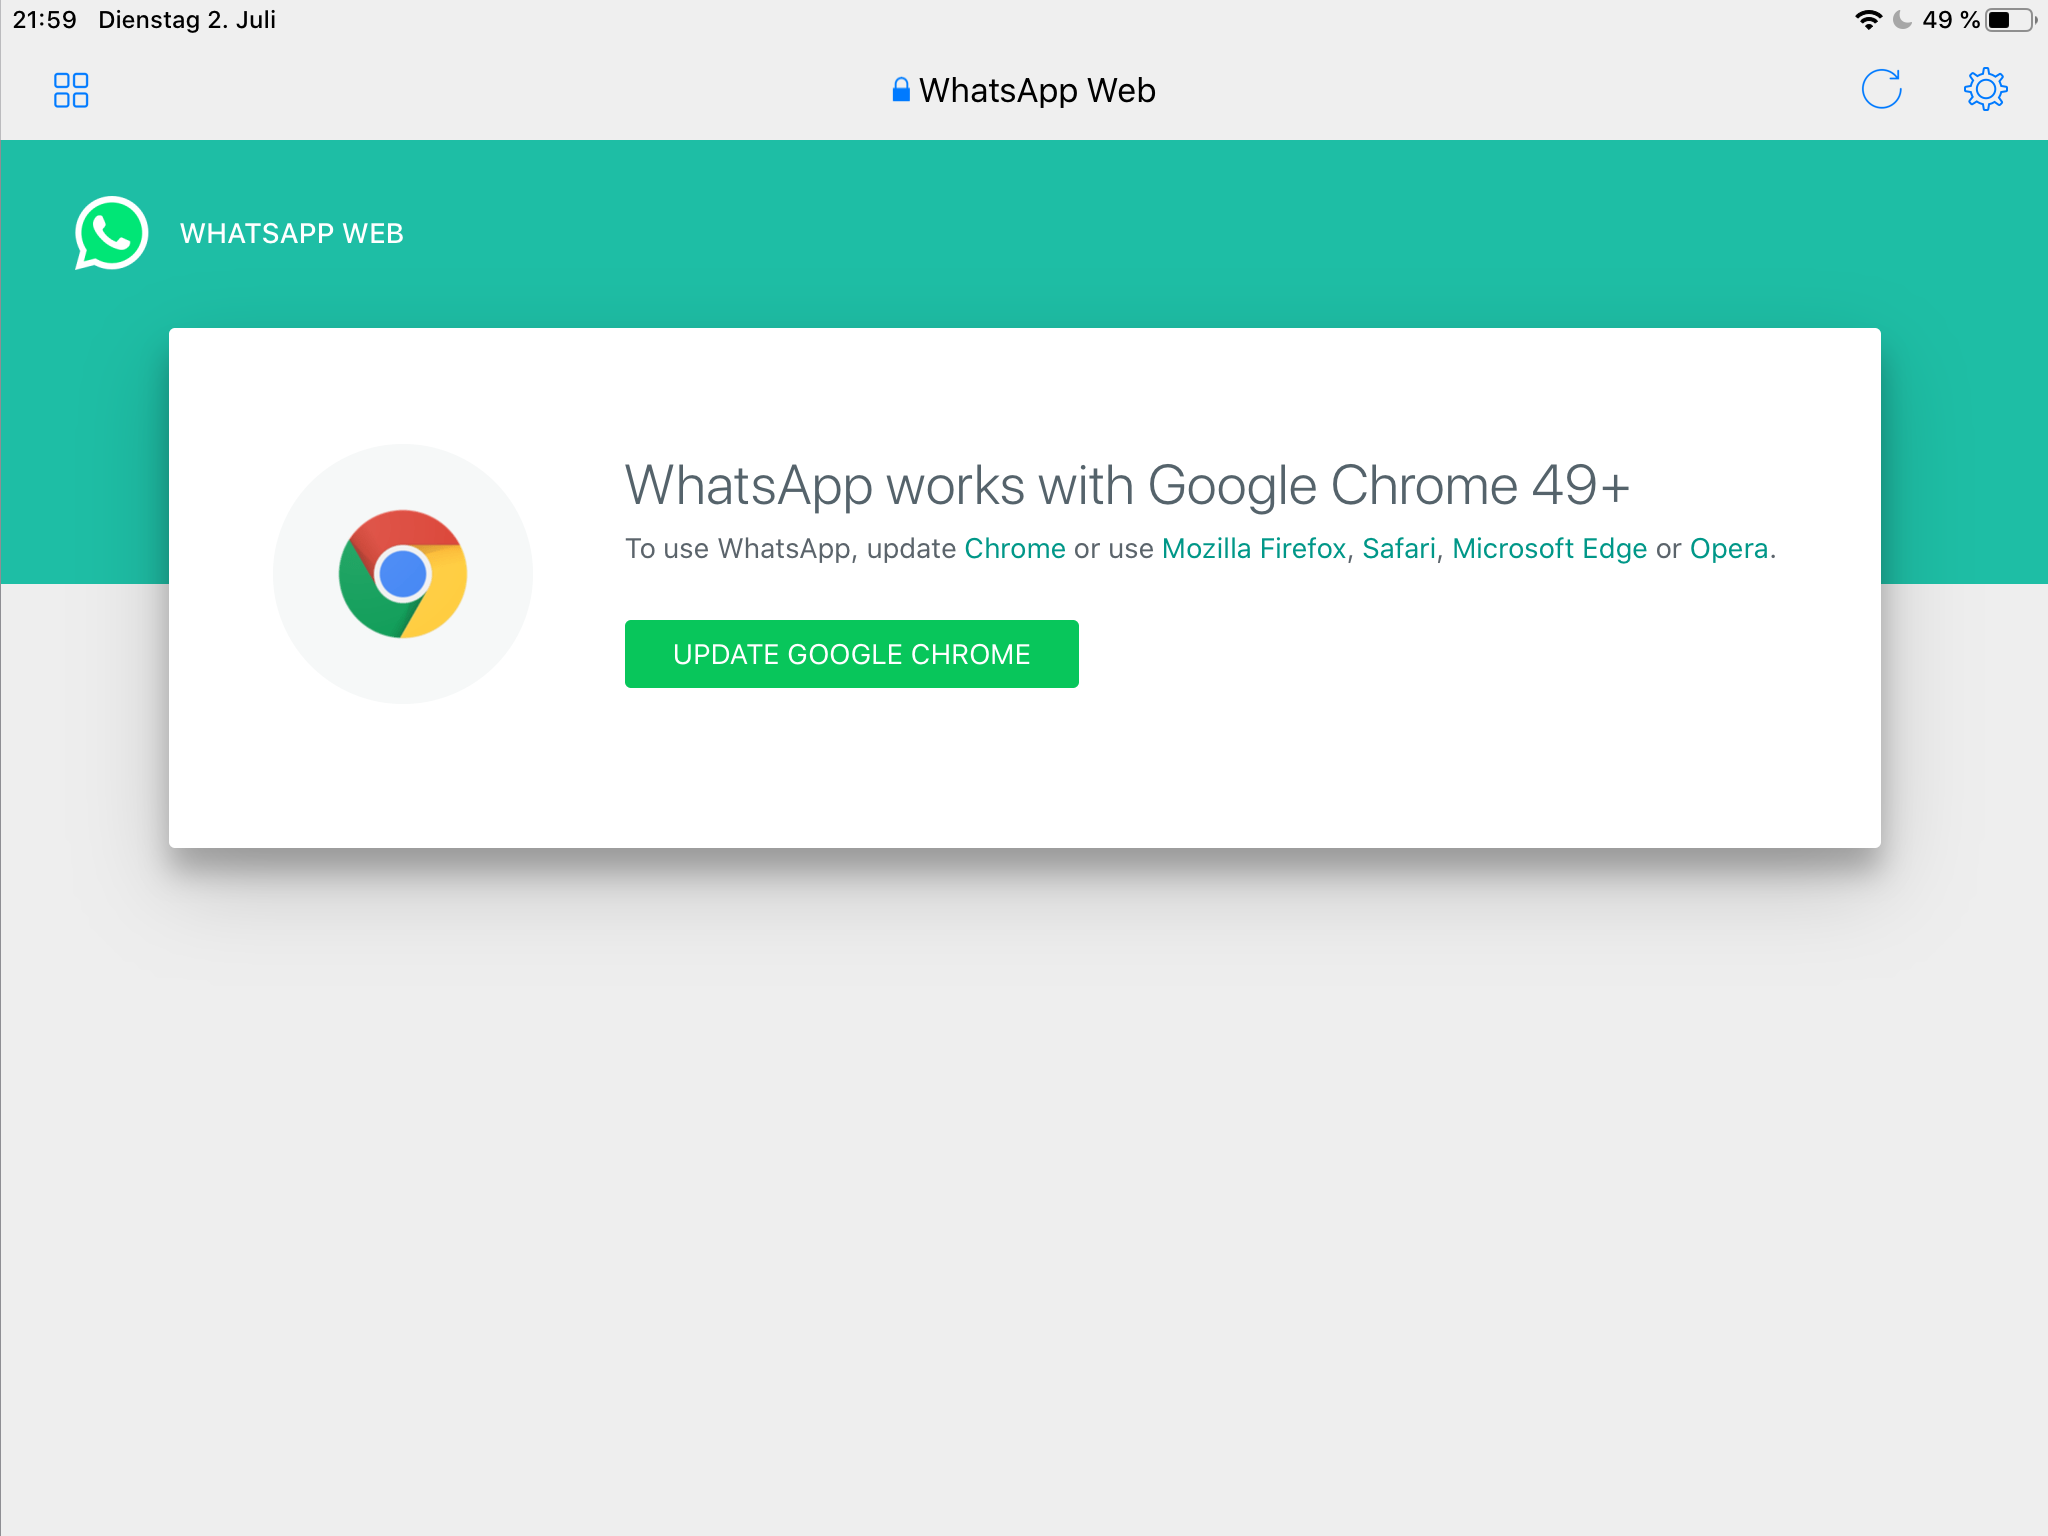Viewport: 2048px width, 1536px height.
Task: Open the Mozilla Firefox link
Action: pyautogui.click(x=1253, y=549)
